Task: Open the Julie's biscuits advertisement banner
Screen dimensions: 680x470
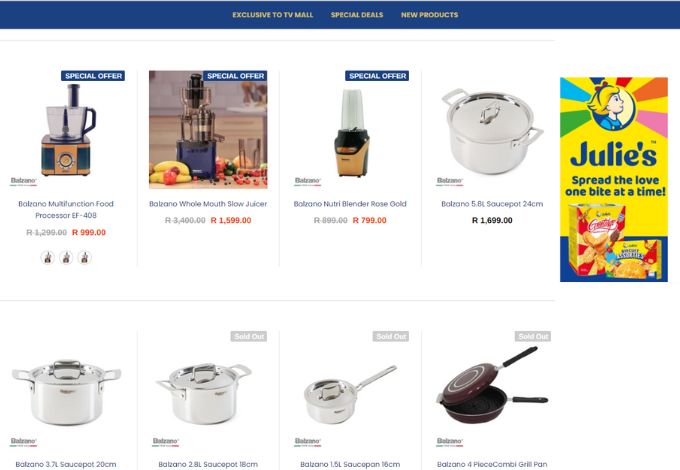Action: tap(614, 180)
